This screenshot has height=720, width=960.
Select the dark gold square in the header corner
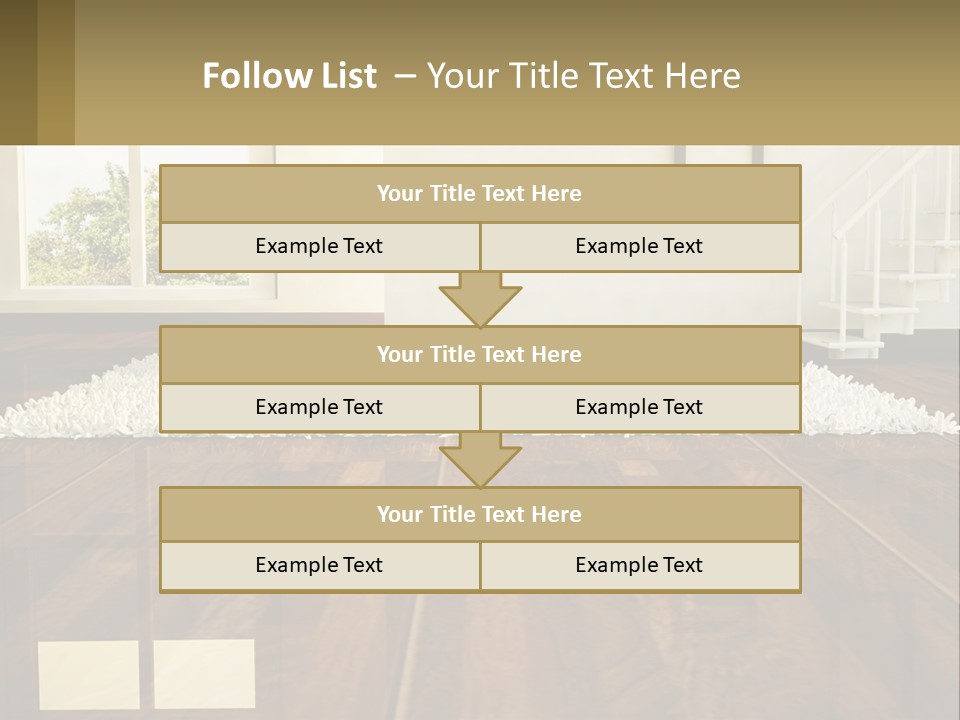click(18, 72)
